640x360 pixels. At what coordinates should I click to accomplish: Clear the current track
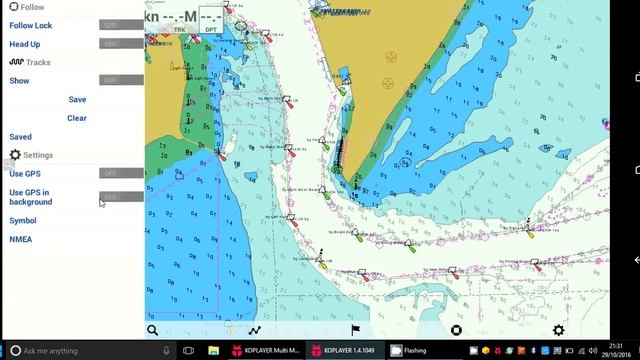pyautogui.click(x=77, y=118)
